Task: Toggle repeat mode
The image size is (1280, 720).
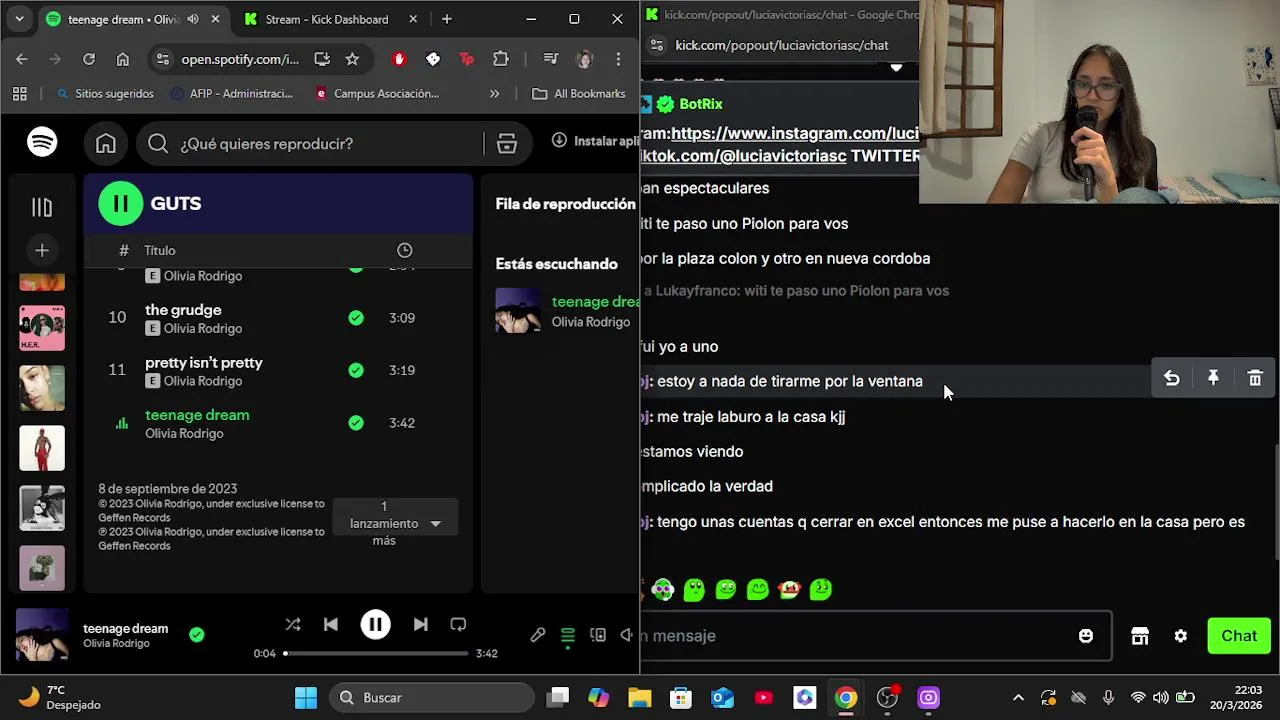Action: [x=458, y=624]
